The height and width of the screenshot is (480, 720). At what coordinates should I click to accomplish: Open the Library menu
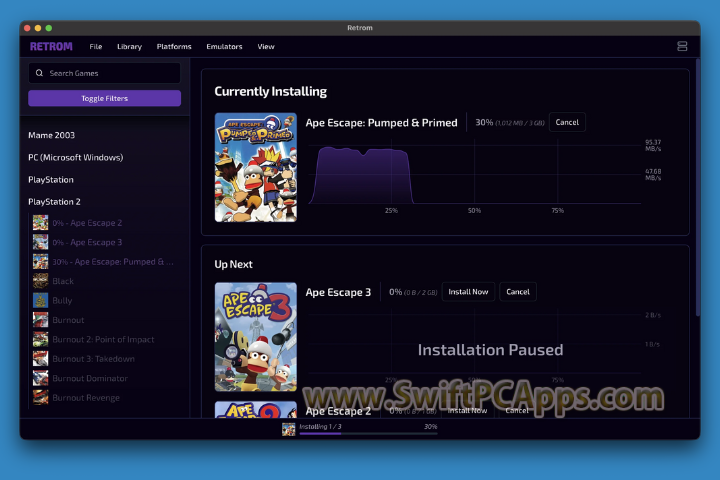click(x=129, y=46)
